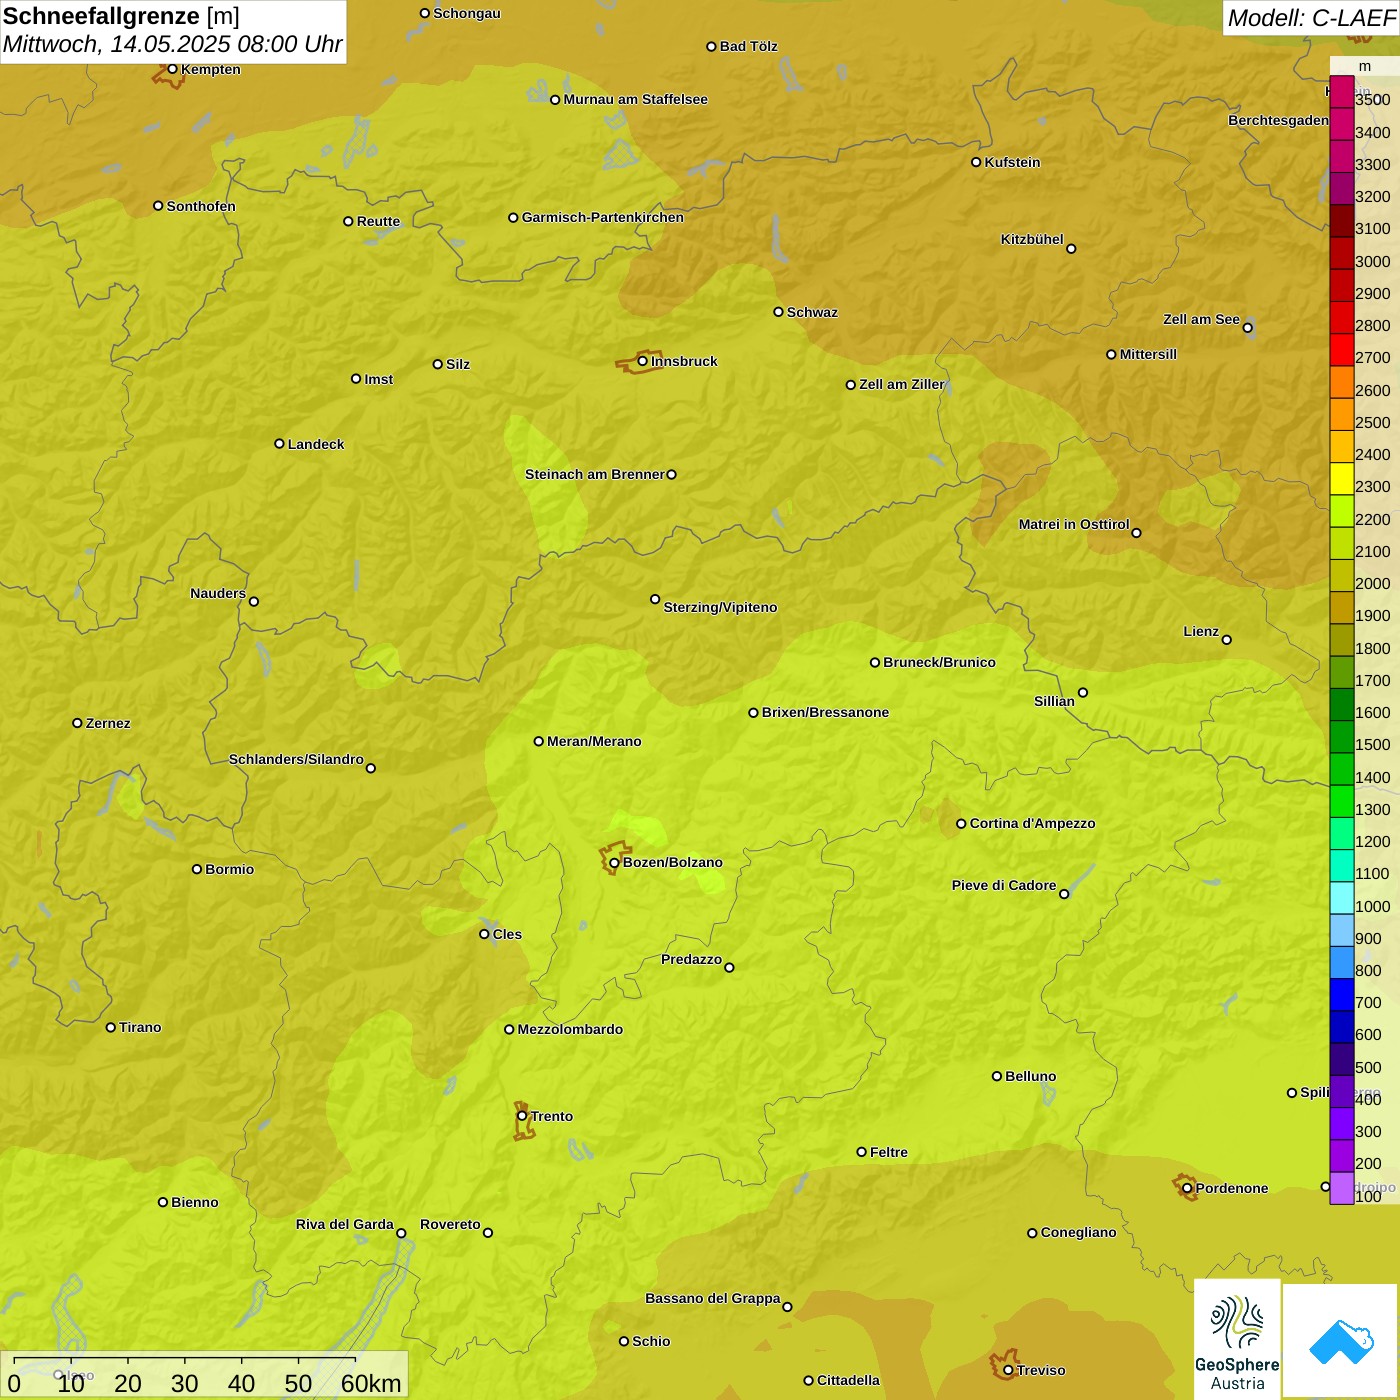
Task: Click the Sterzing/Vipiteno label
Action: (720, 607)
